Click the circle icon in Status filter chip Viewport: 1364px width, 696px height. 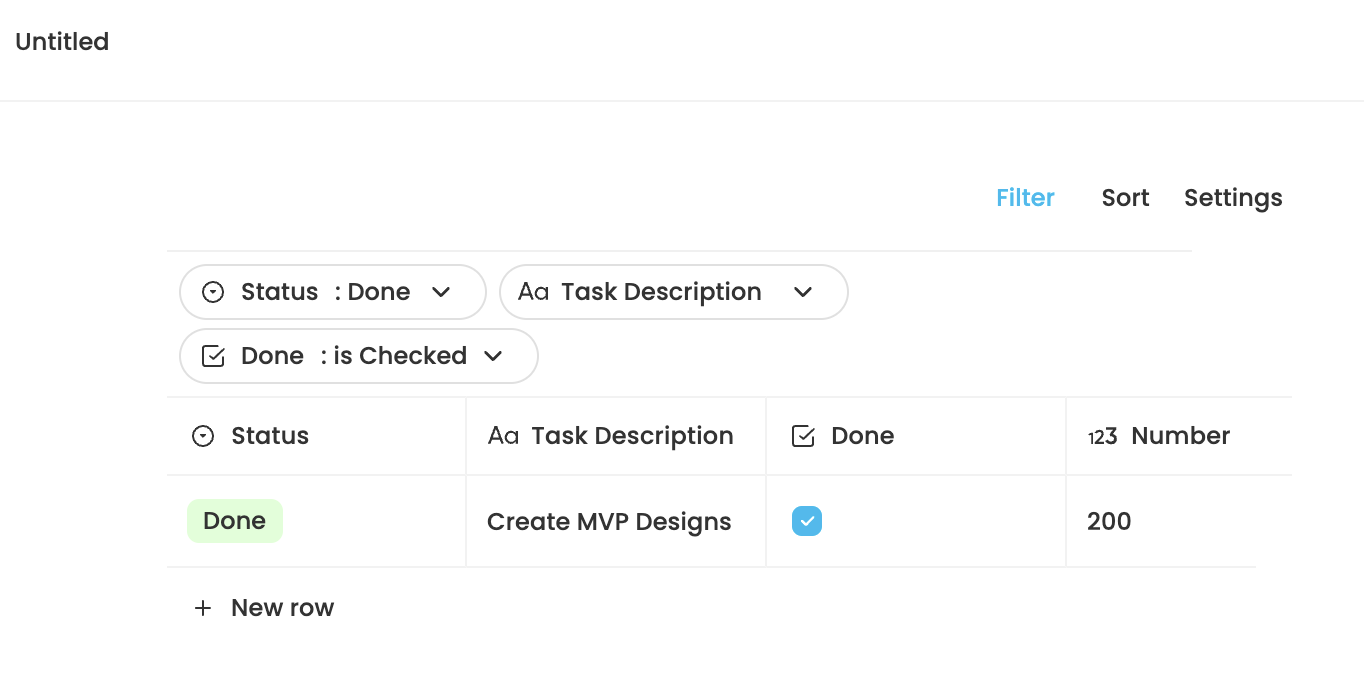212,291
